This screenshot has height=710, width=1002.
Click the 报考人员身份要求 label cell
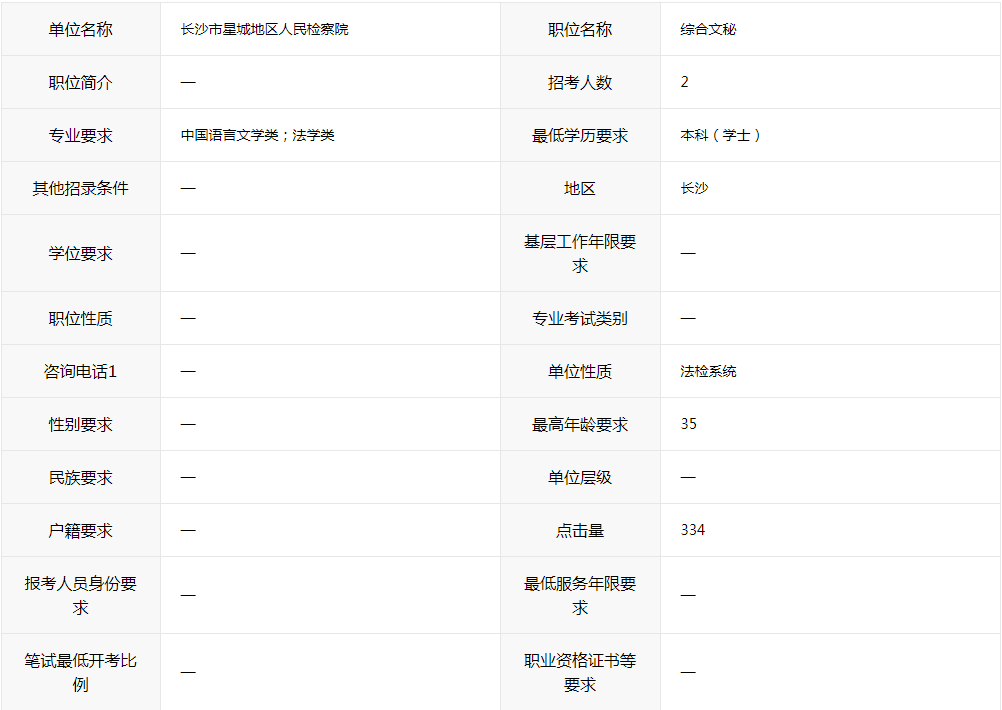(81, 596)
